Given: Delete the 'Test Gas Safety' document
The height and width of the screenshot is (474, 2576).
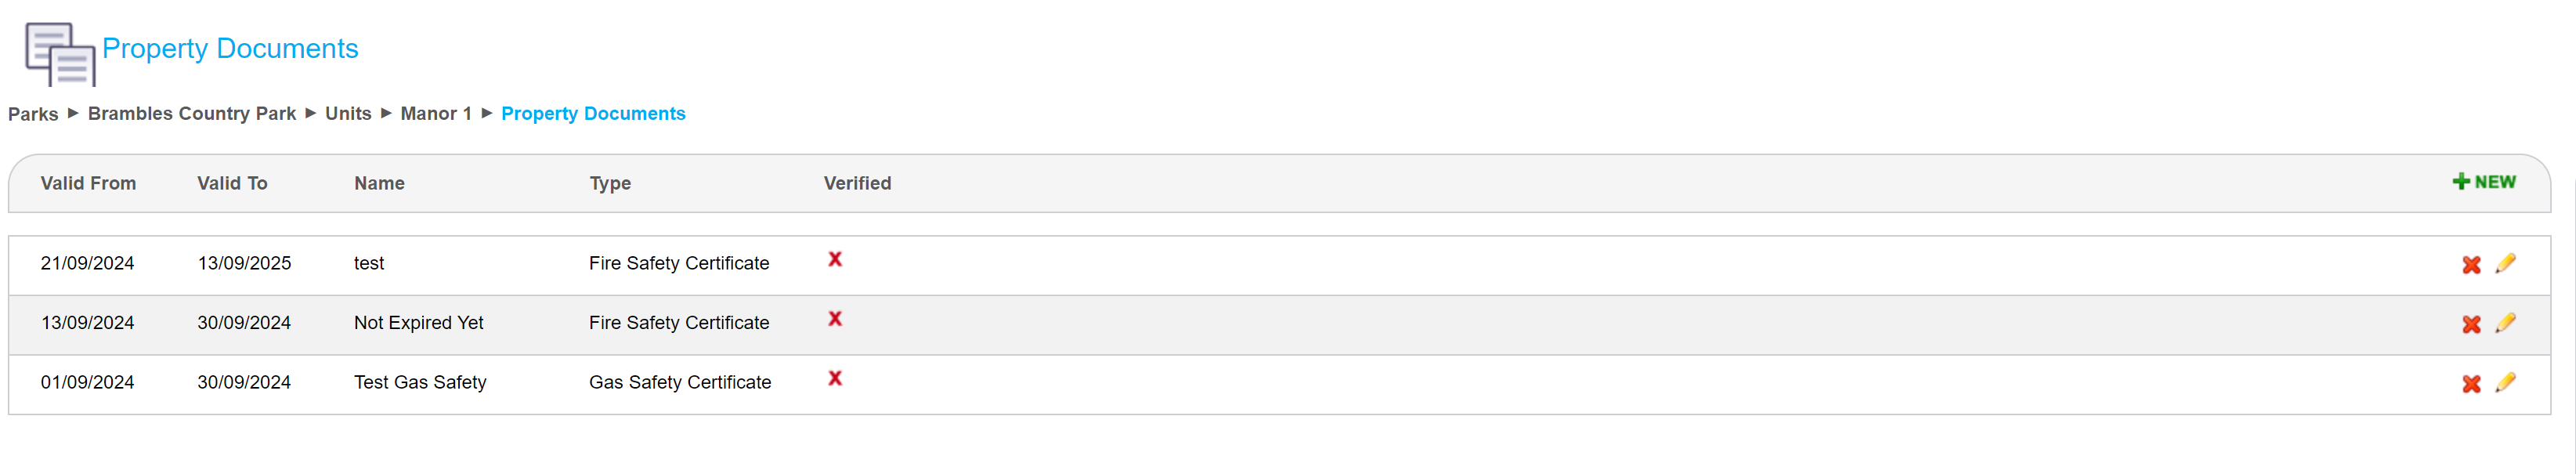Looking at the screenshot, I should (x=2470, y=384).
